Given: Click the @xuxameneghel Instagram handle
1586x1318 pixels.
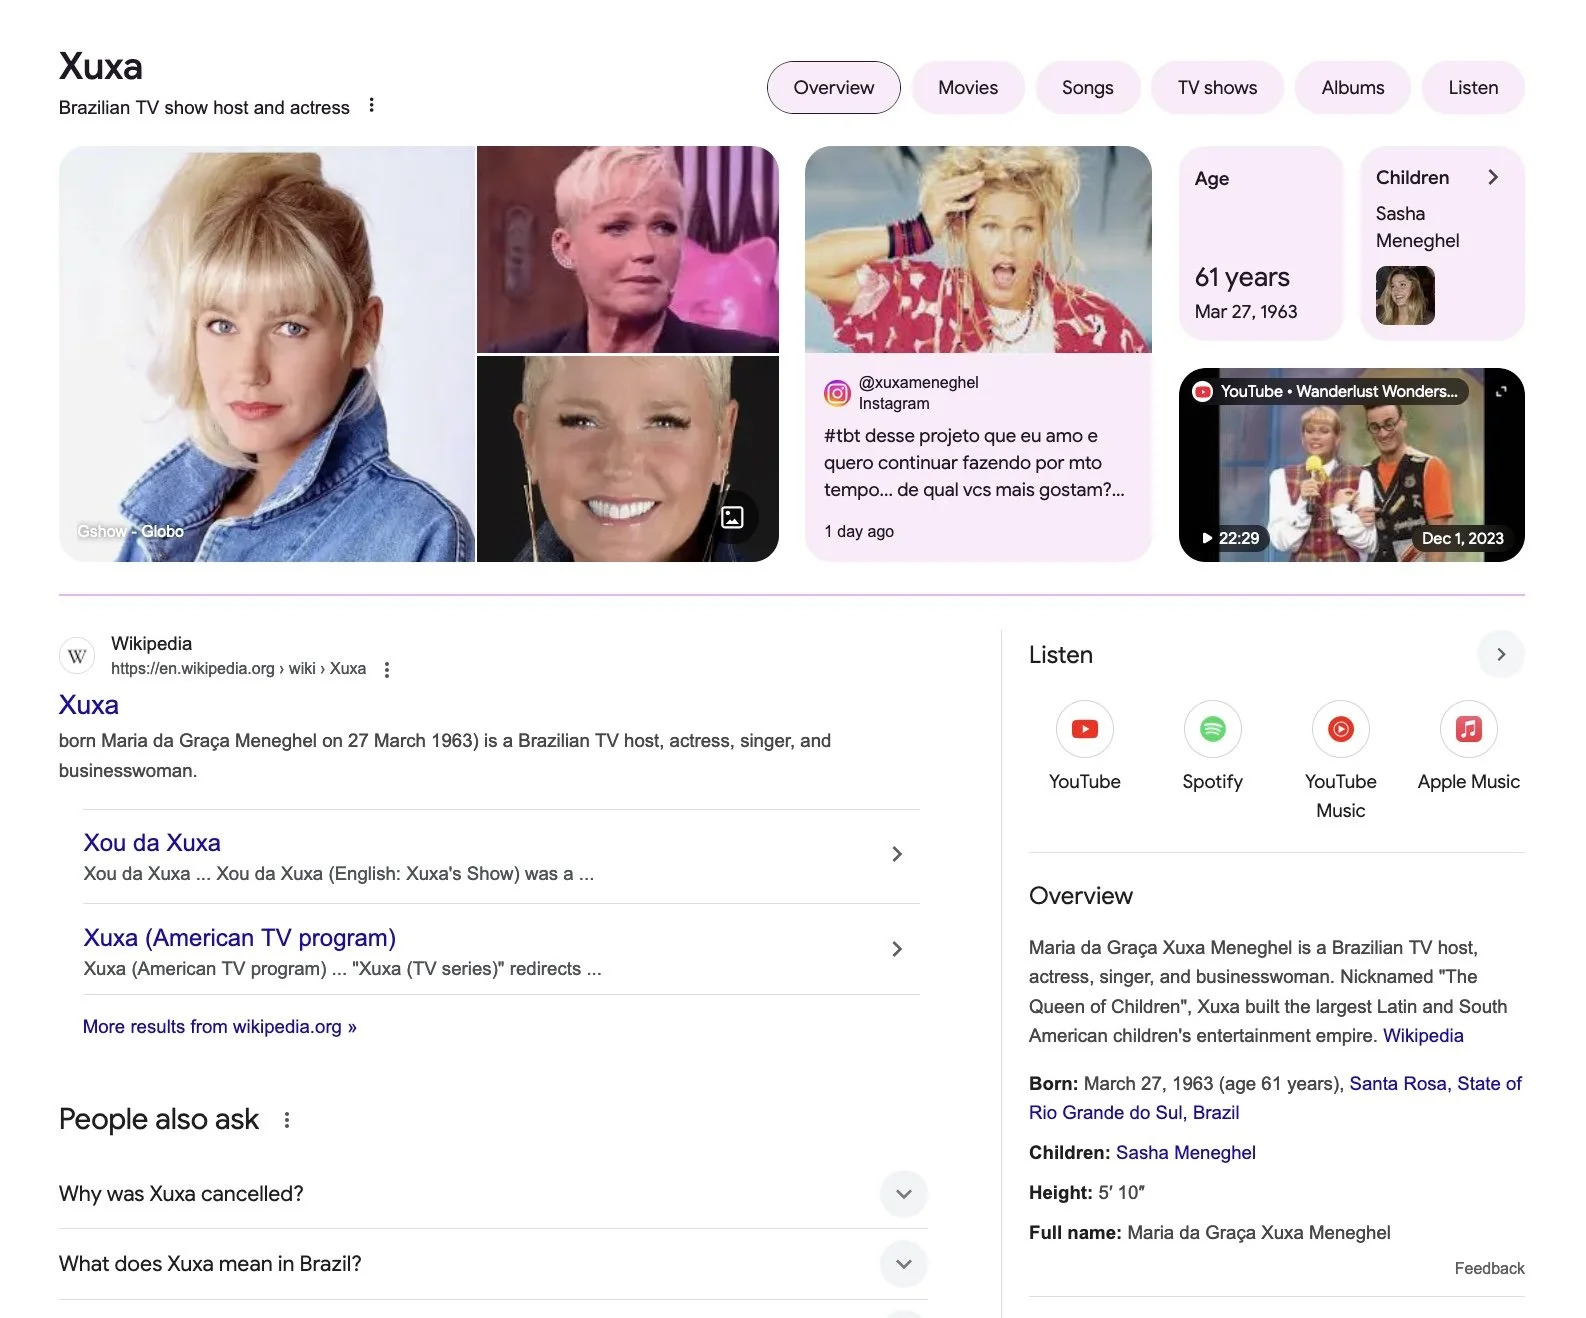Looking at the screenshot, I should 918,382.
